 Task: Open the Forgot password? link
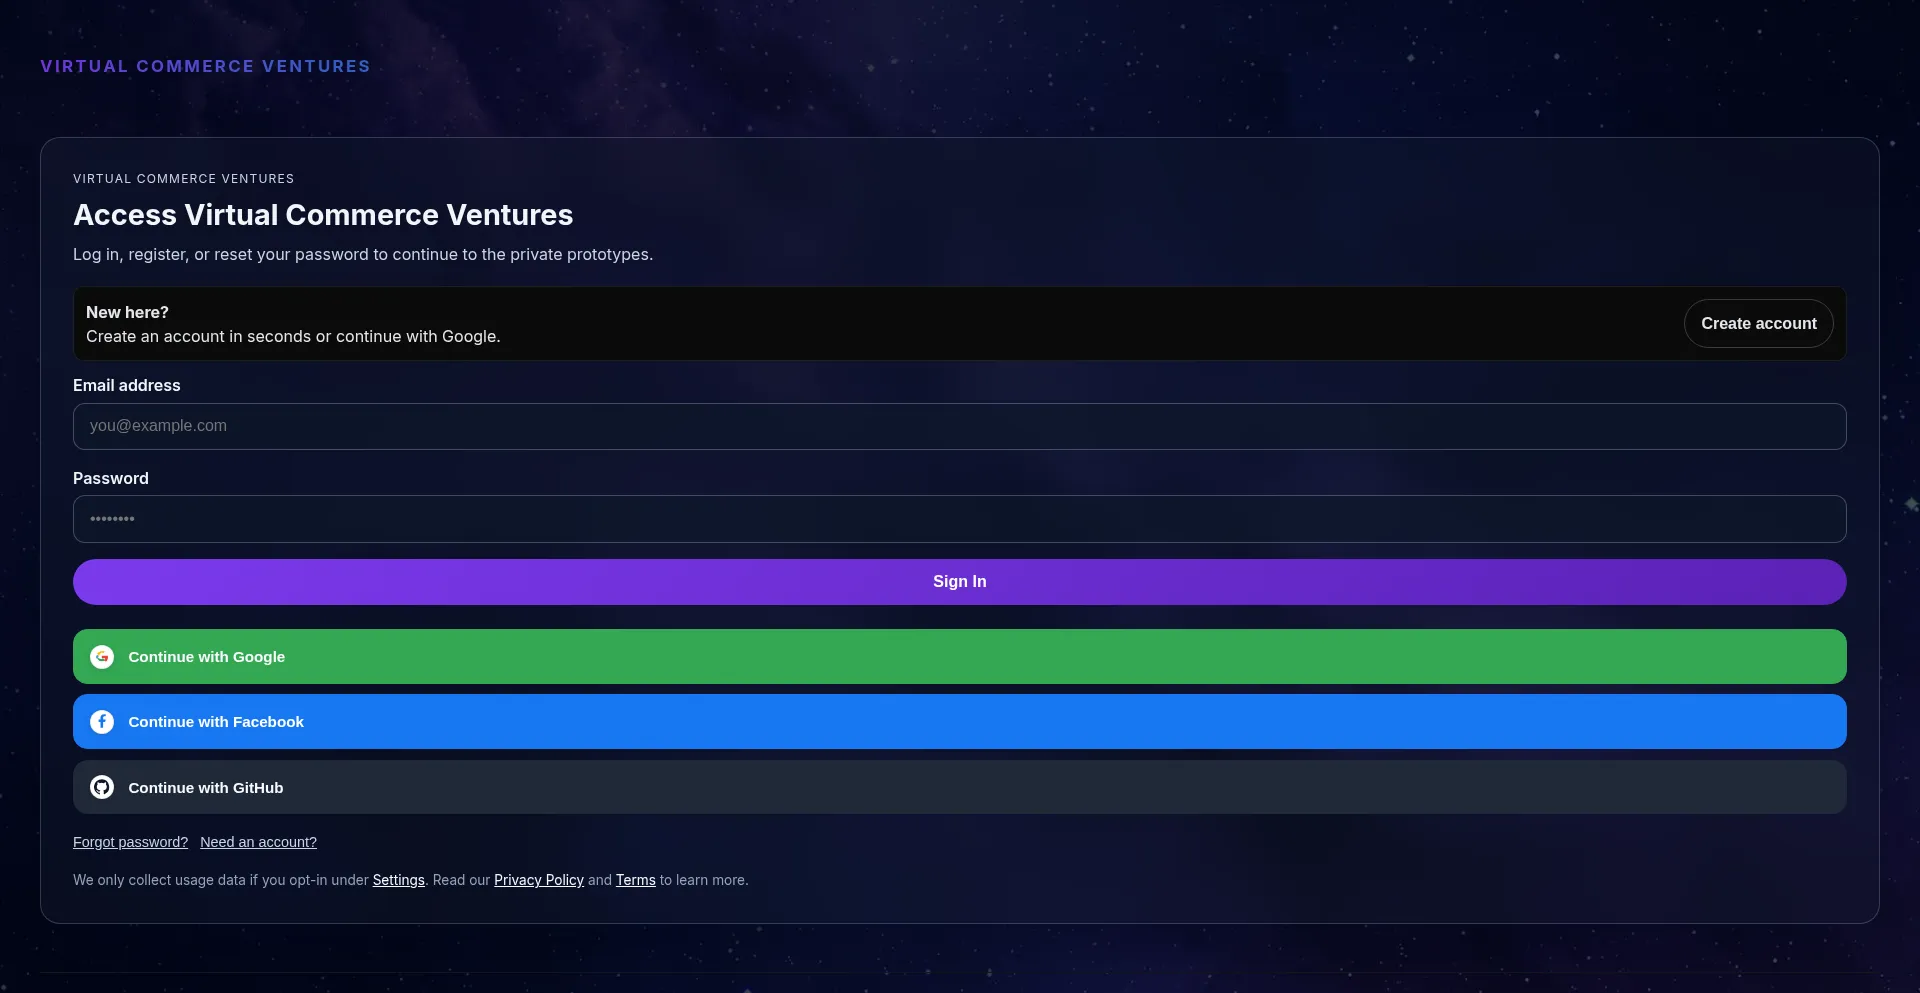[x=130, y=842]
